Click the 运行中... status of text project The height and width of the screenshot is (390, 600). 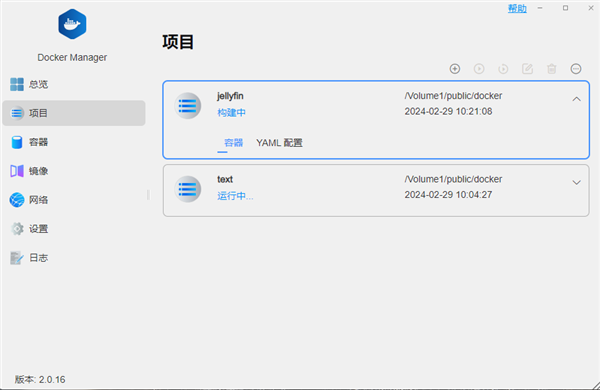[235, 196]
